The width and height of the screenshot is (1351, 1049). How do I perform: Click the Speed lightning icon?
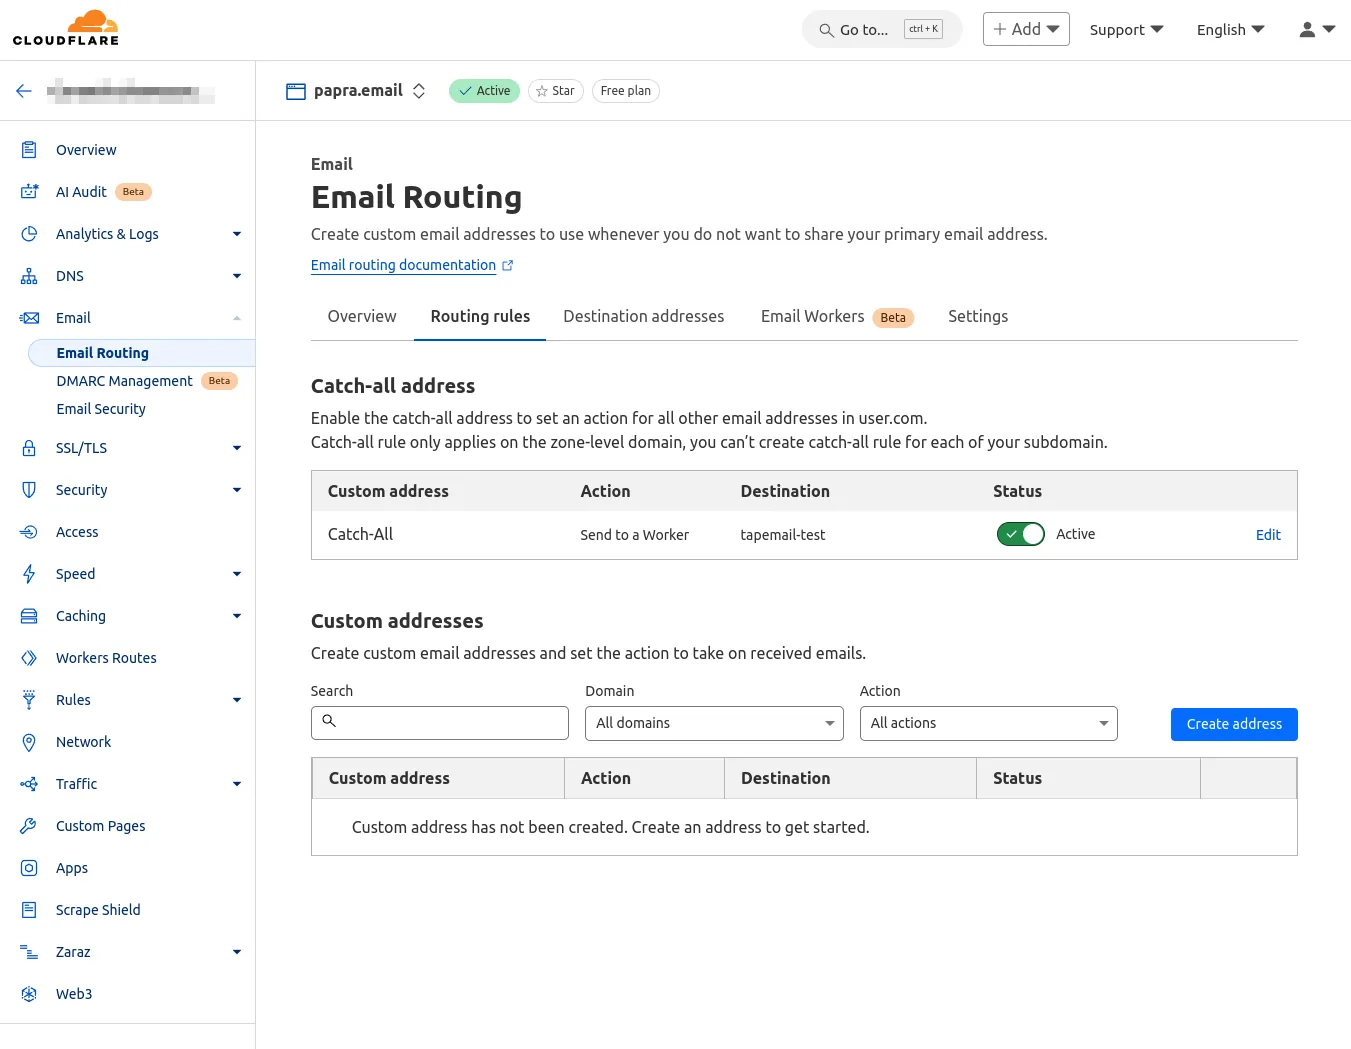click(x=29, y=573)
